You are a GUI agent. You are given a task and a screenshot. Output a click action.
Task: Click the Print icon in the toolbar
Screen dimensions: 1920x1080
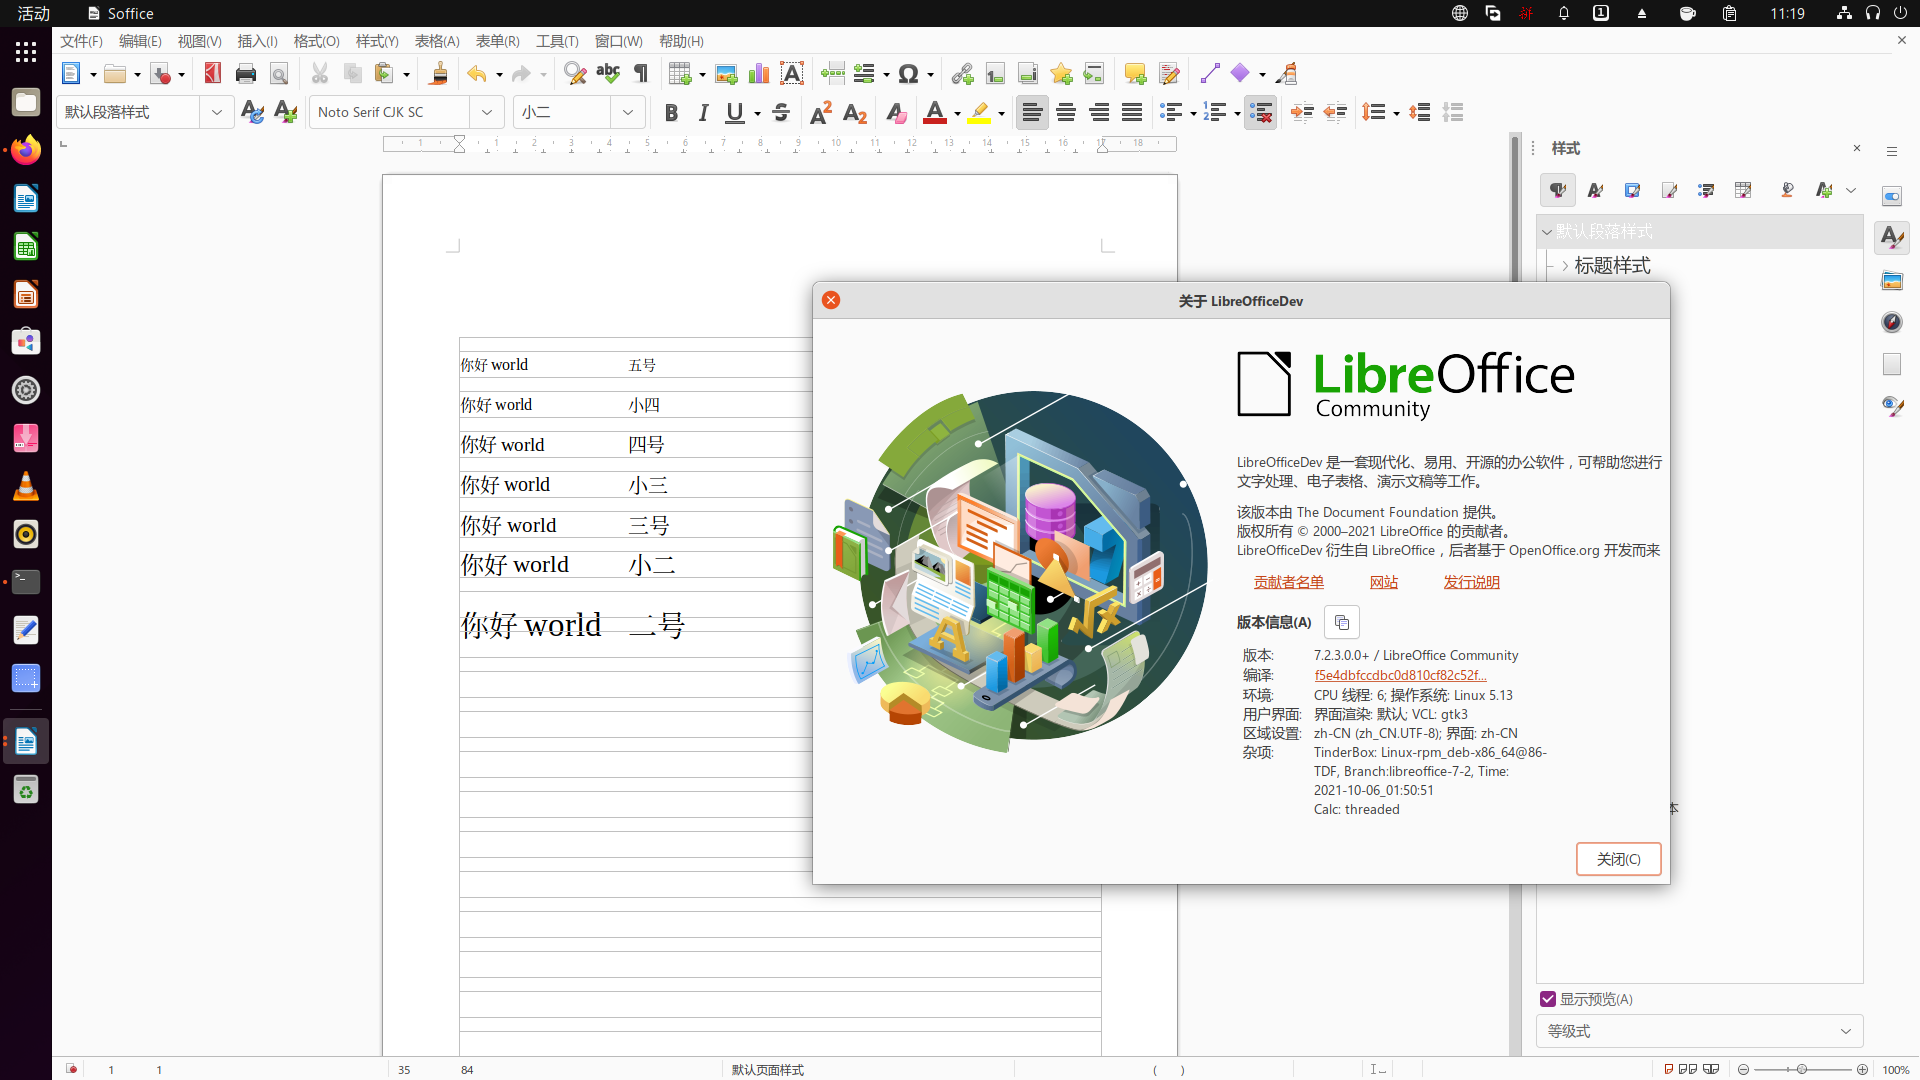246,74
